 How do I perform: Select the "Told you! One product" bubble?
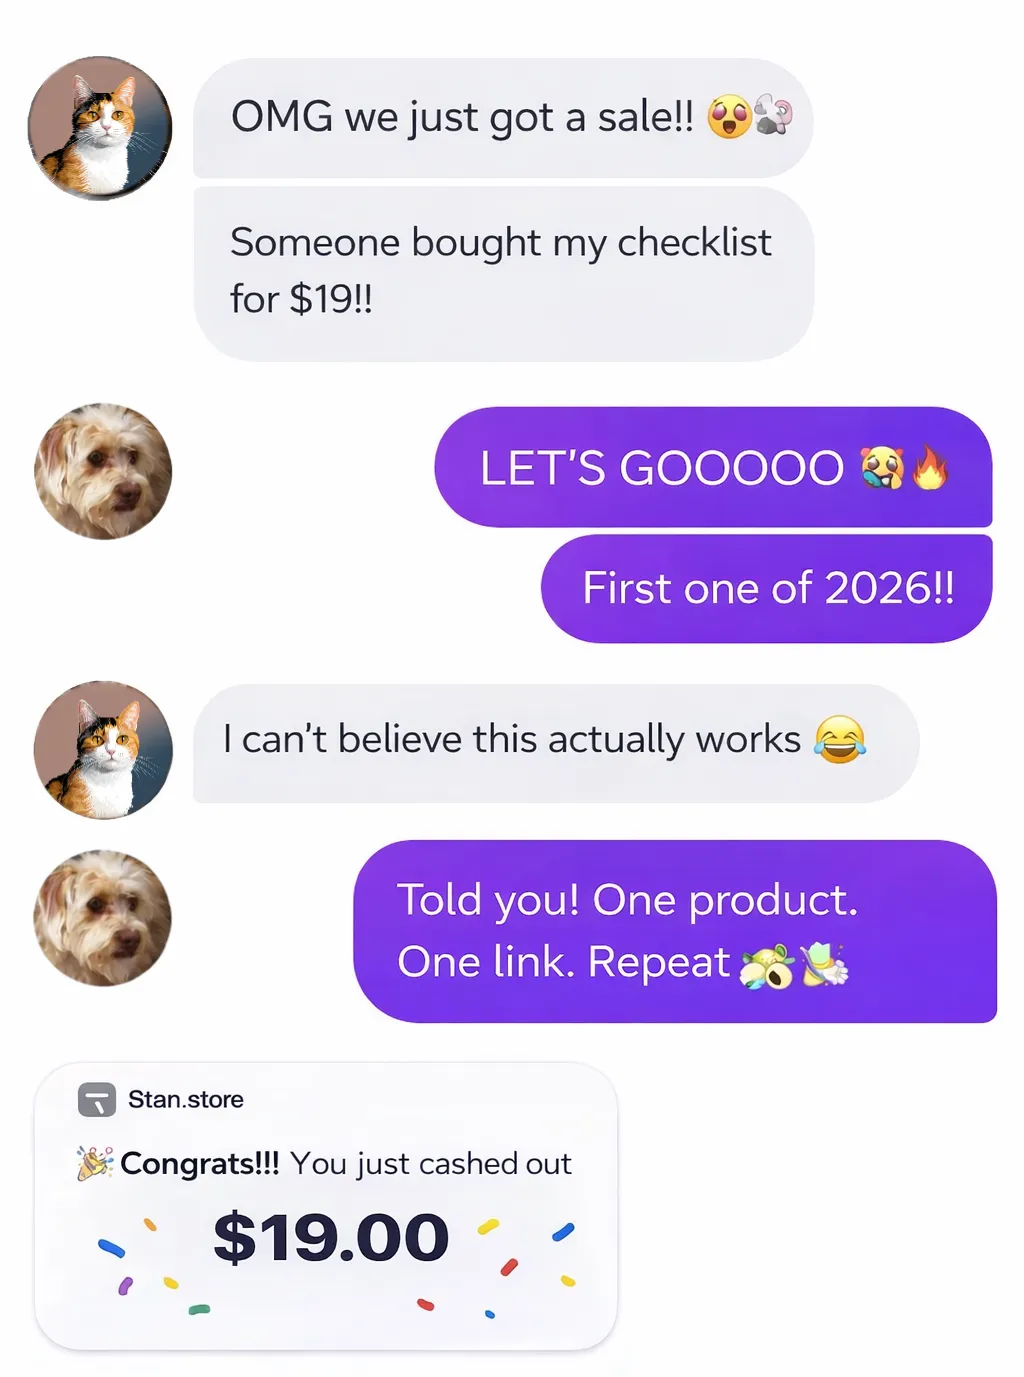[675, 931]
